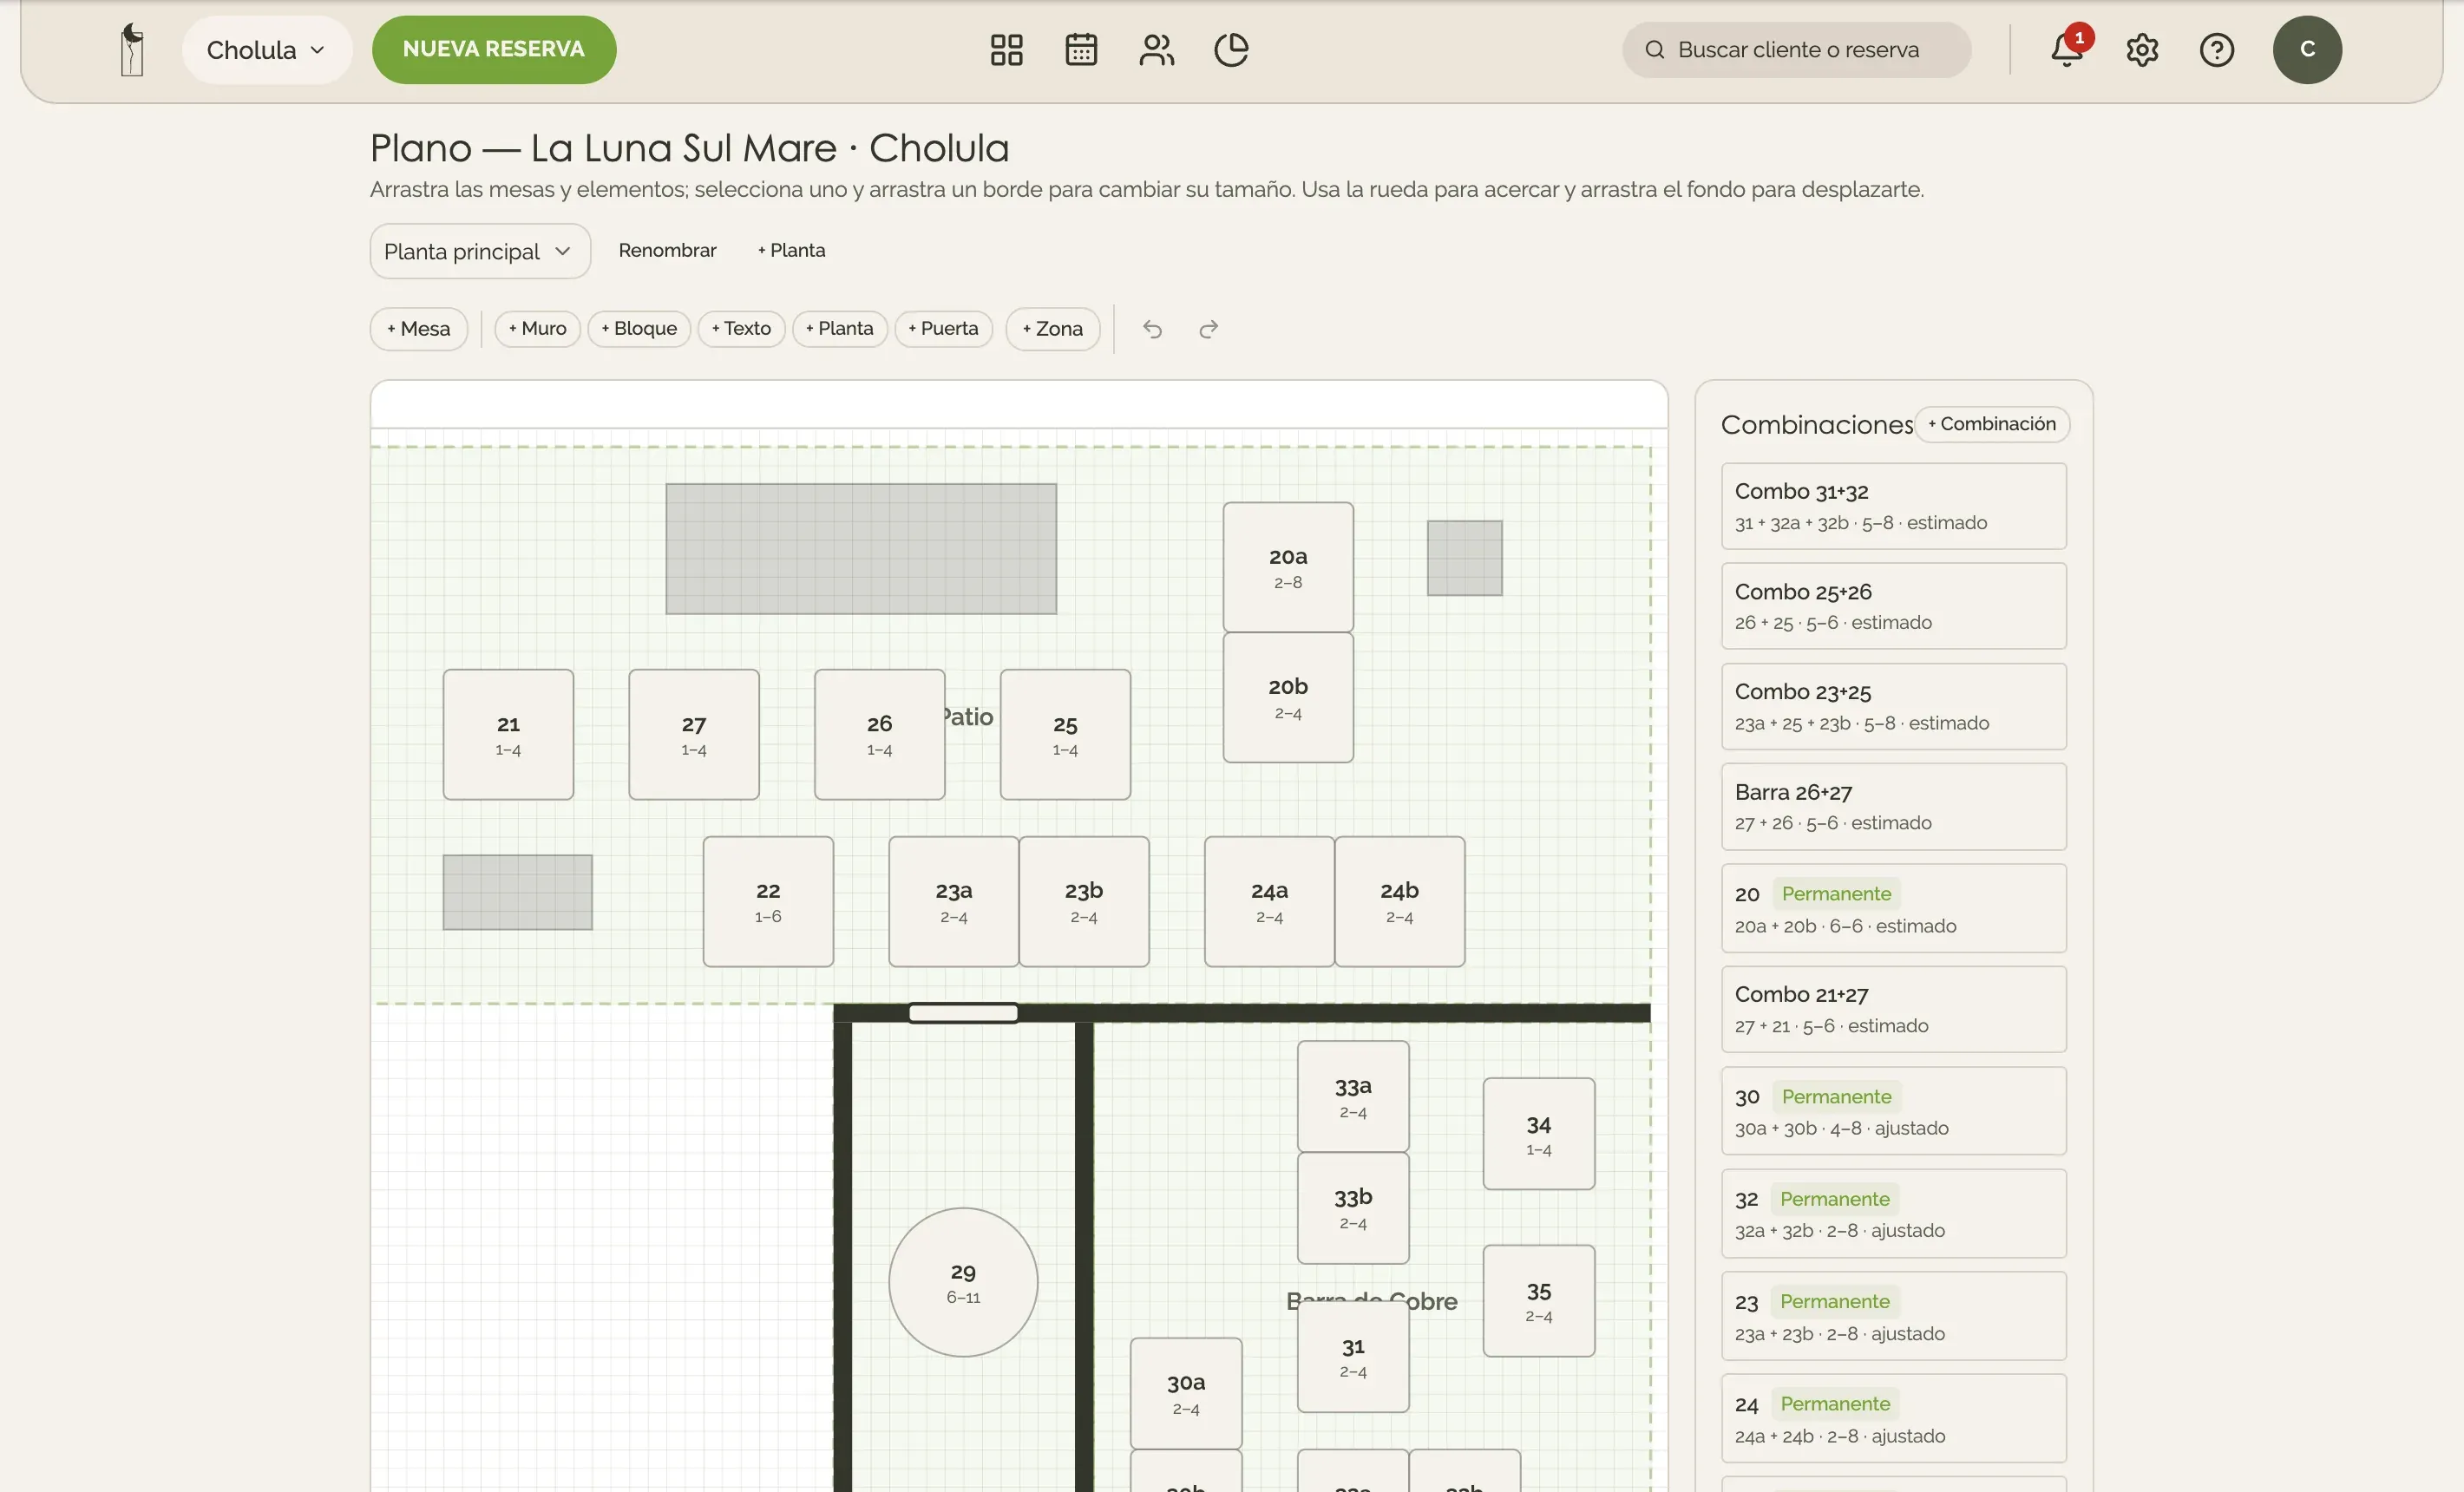The image size is (2464, 1492).
Task: Open the Combo 21+27 combination card
Action: pos(1893,1009)
